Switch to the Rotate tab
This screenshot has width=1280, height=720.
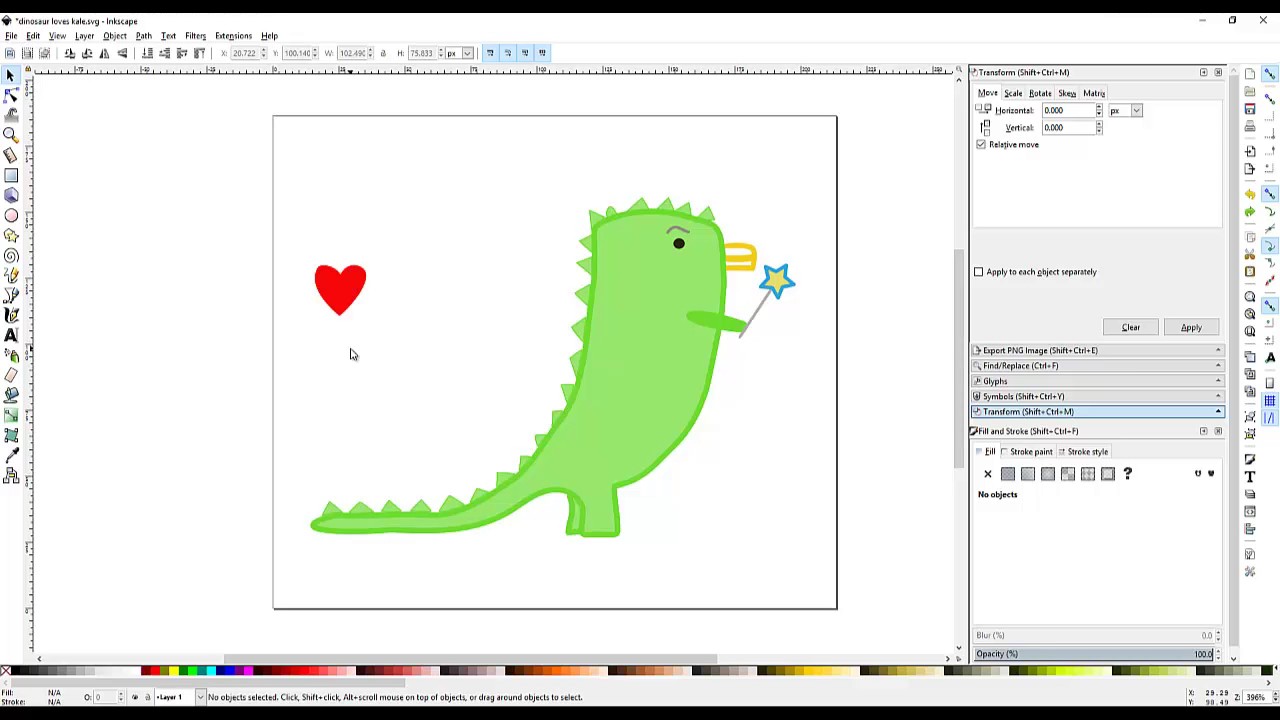click(1040, 93)
